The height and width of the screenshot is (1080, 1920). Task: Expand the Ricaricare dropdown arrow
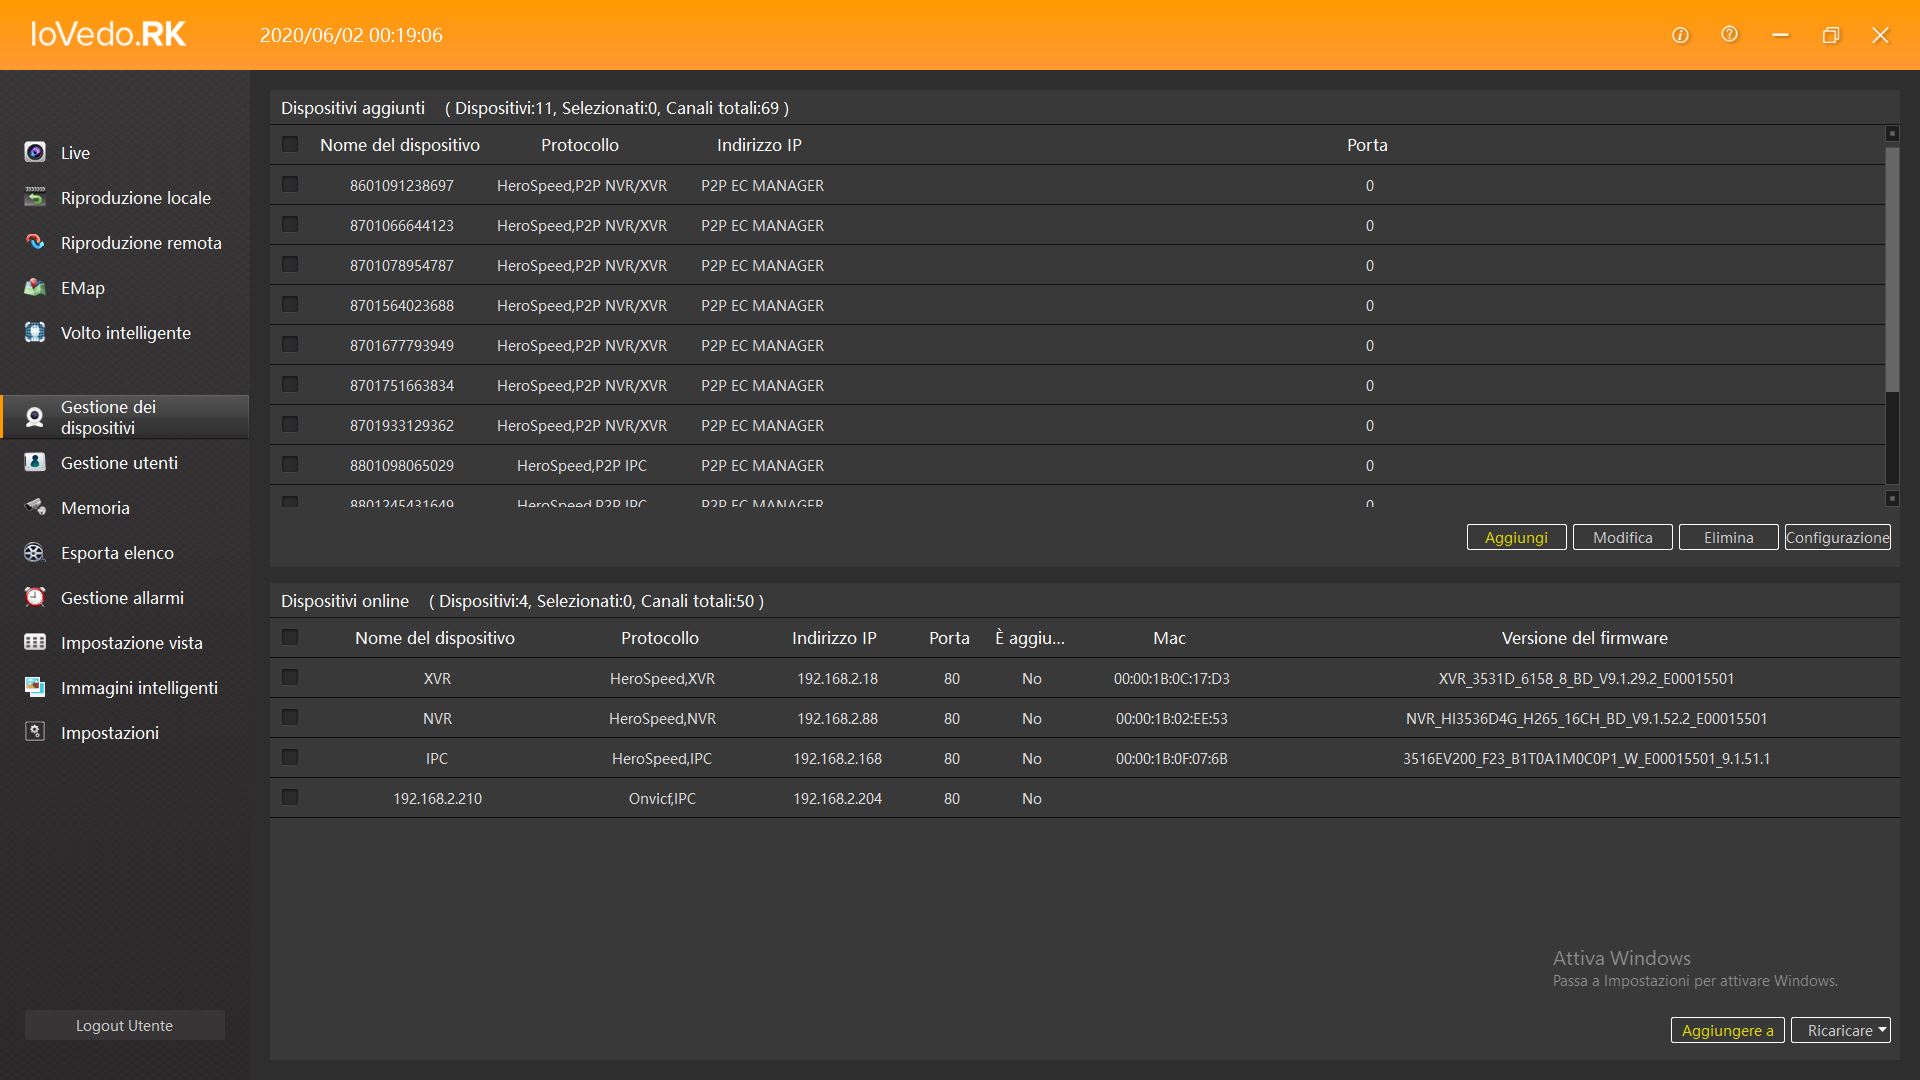point(1882,1029)
